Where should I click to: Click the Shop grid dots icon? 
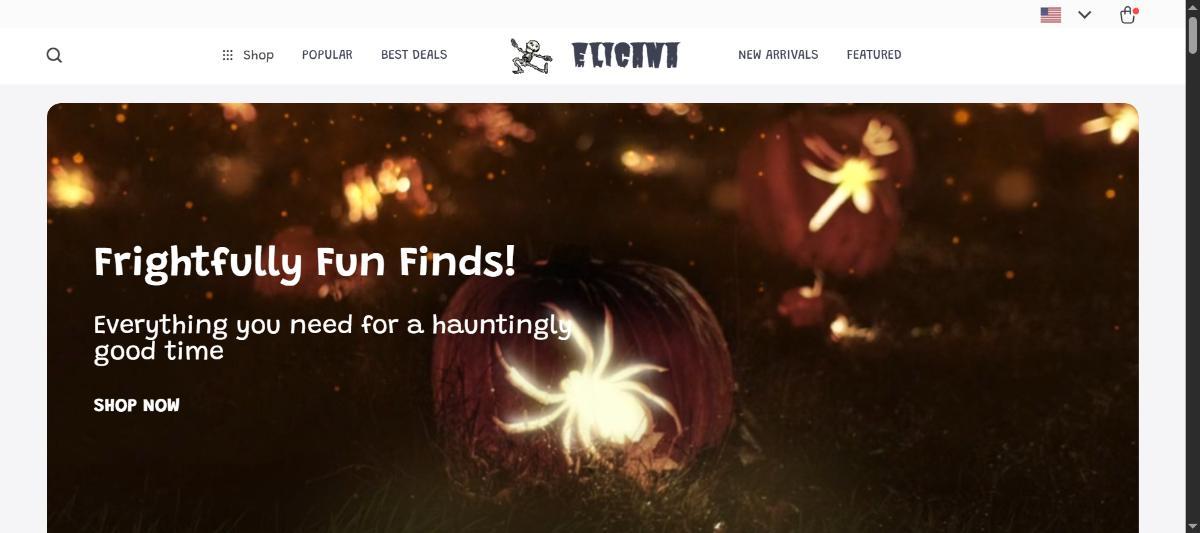[x=227, y=55]
